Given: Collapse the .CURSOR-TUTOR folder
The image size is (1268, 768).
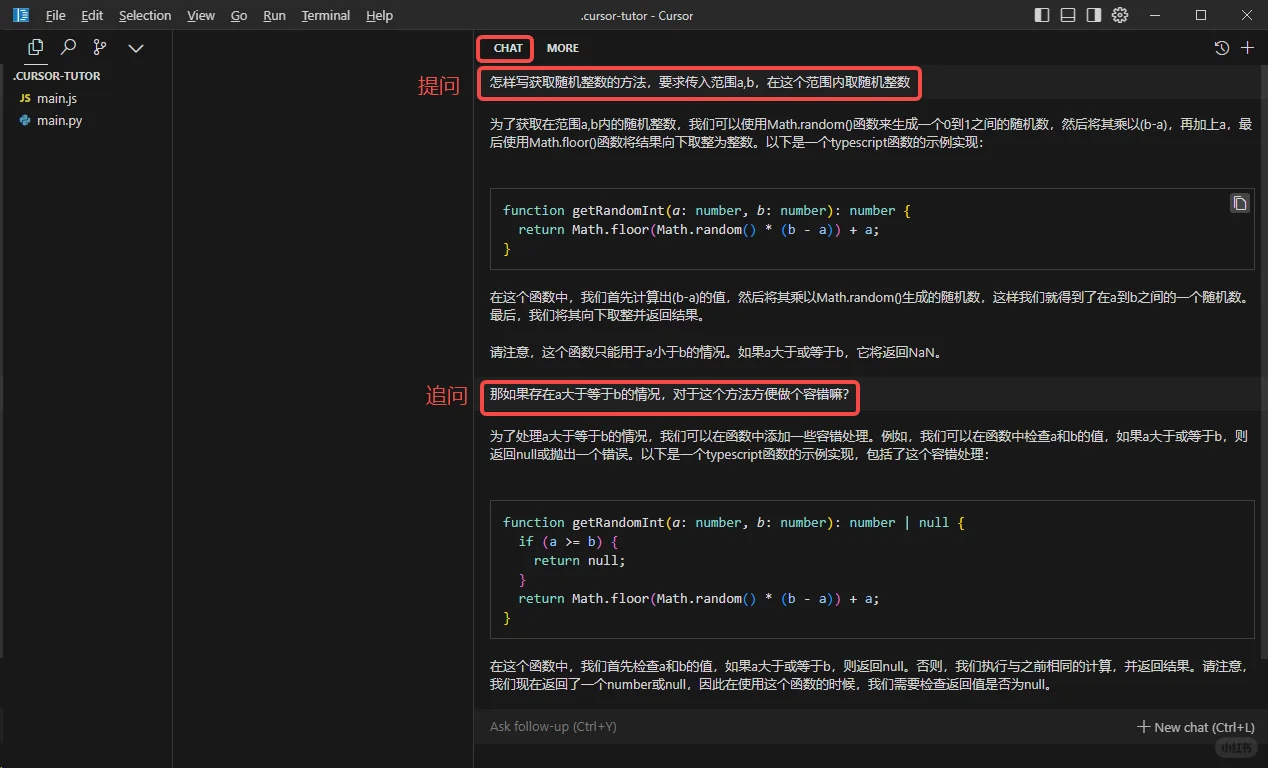Looking at the screenshot, I should [x=57, y=75].
